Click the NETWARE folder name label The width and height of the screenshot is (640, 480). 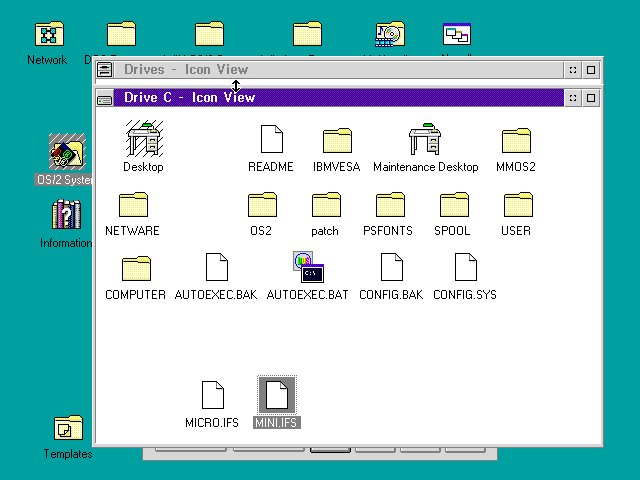point(132,231)
